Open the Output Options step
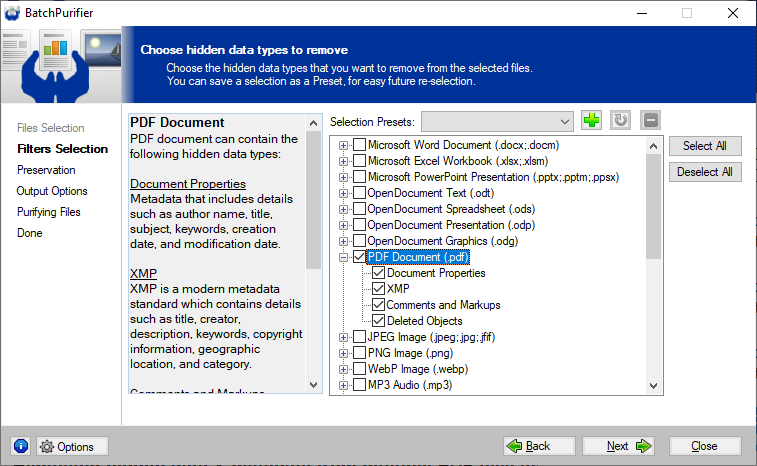The image size is (757, 466). (x=52, y=191)
